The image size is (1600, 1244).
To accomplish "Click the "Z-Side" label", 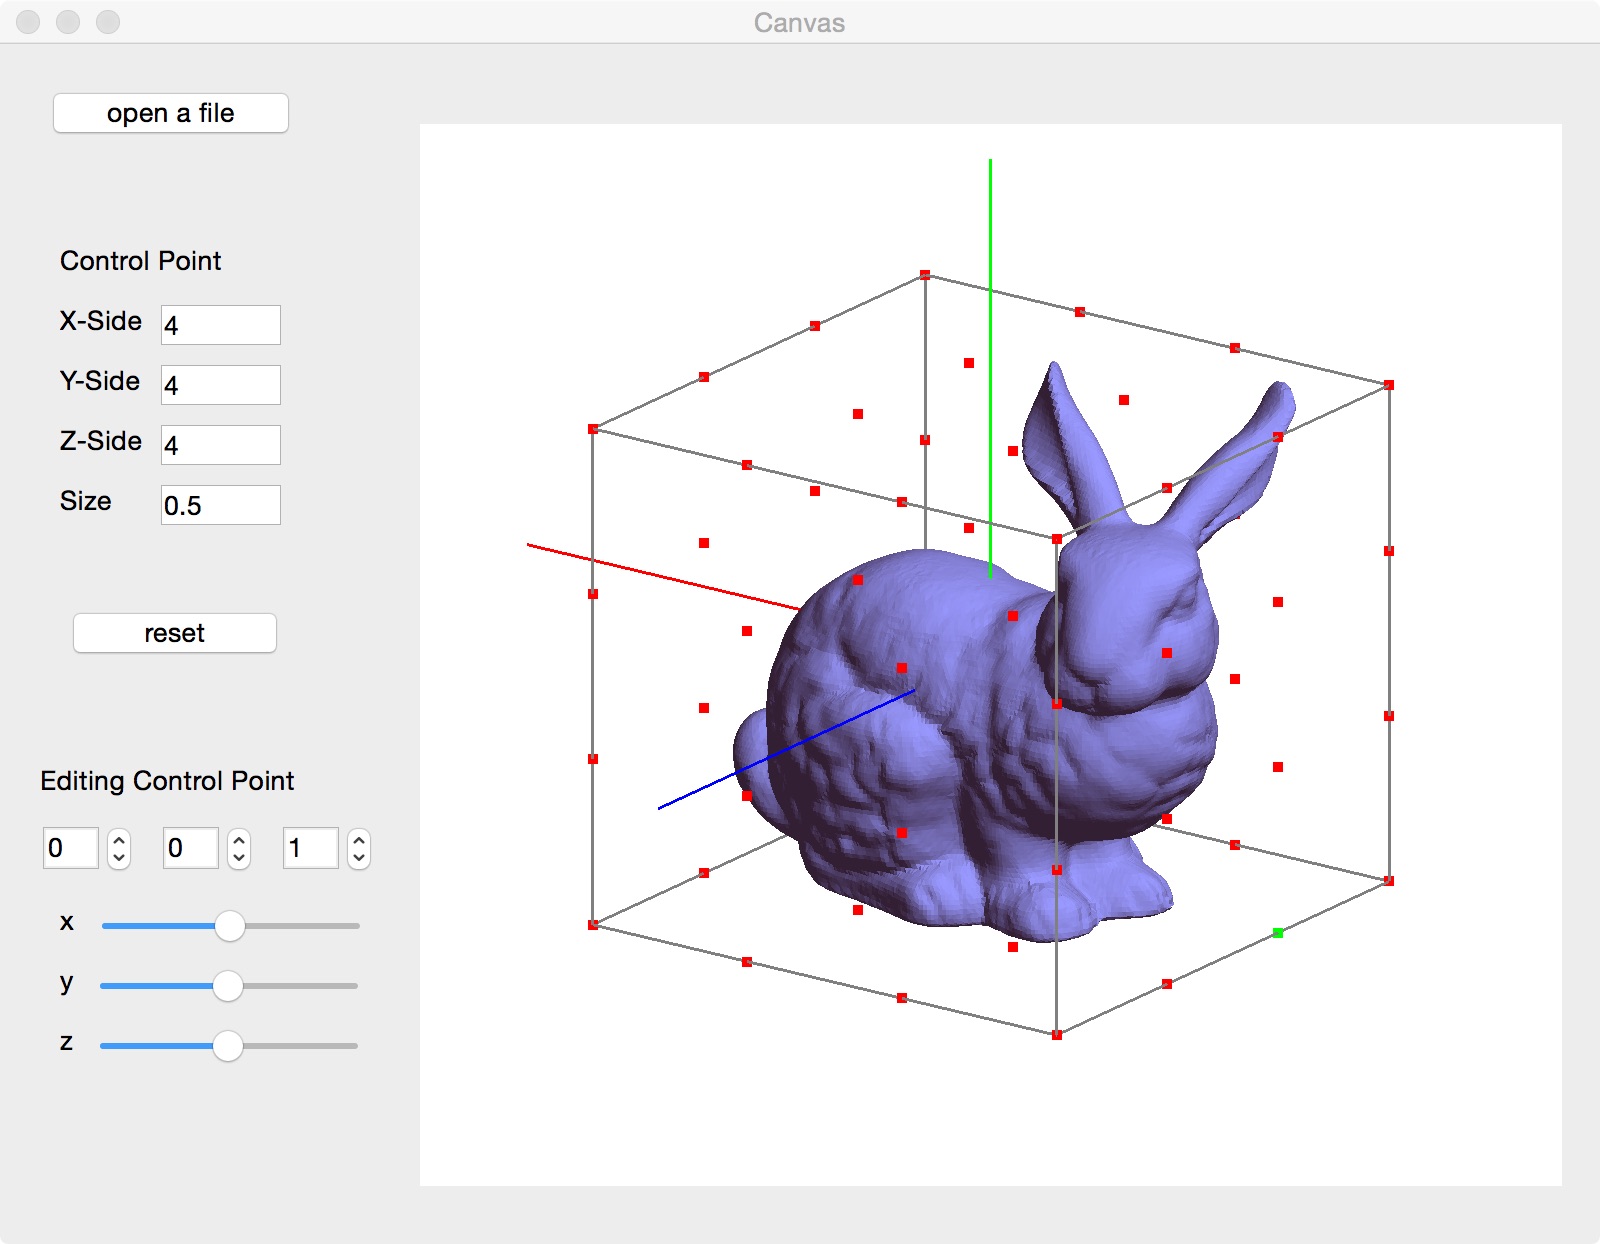I will pyautogui.click(x=100, y=441).
